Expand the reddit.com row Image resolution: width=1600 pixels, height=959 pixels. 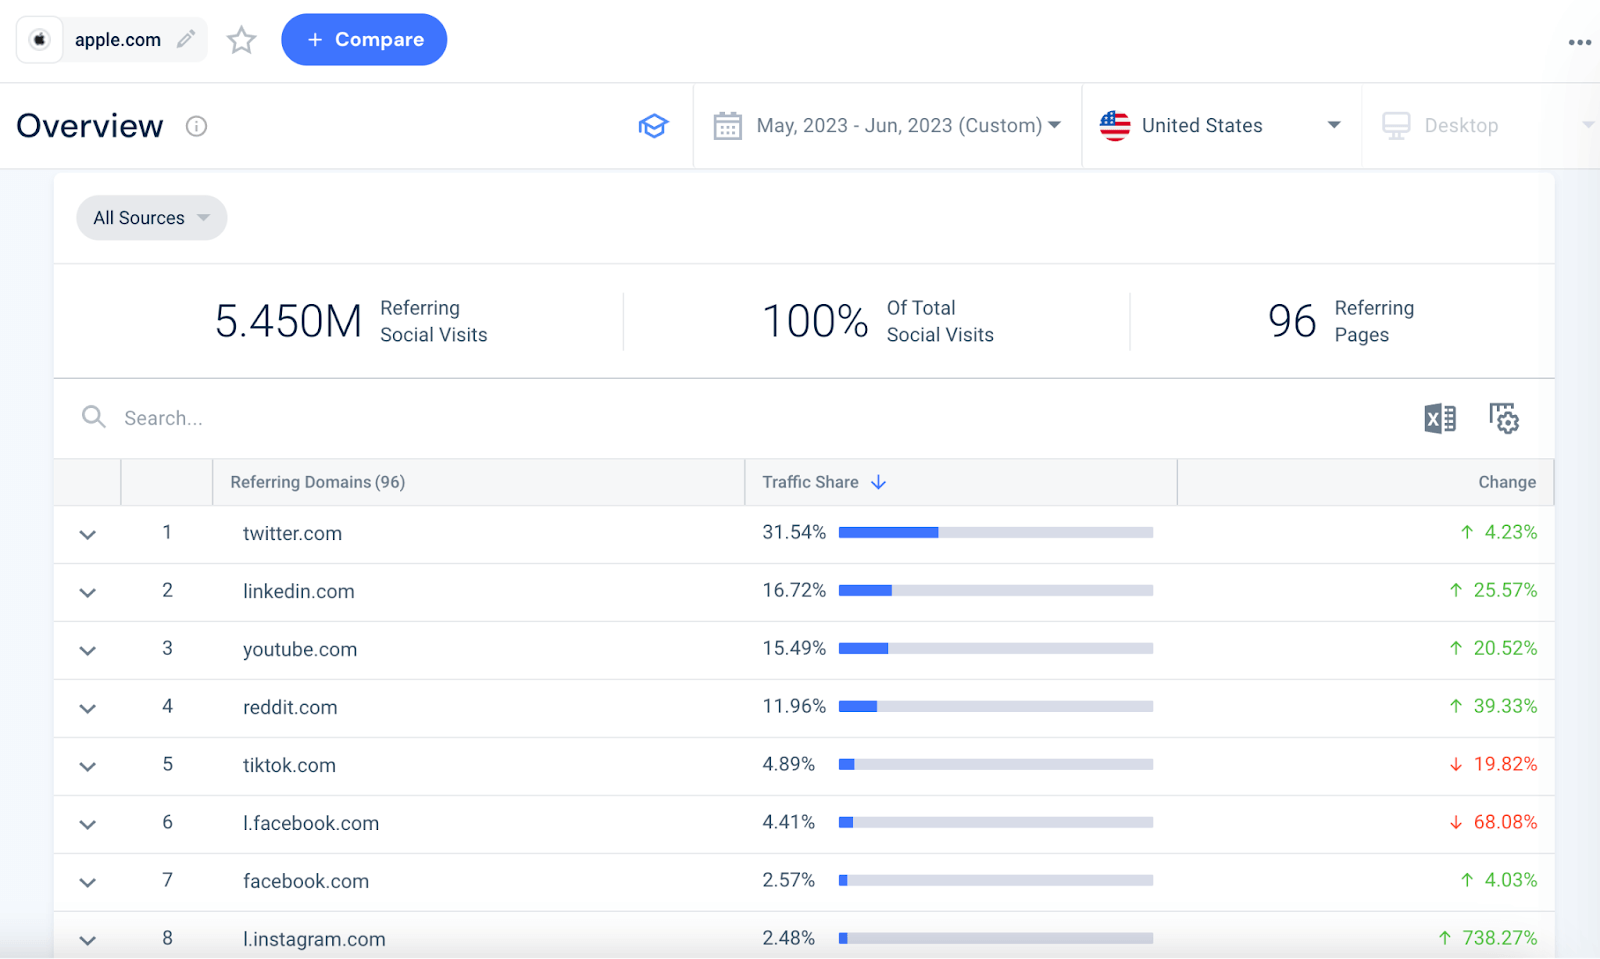coord(88,709)
